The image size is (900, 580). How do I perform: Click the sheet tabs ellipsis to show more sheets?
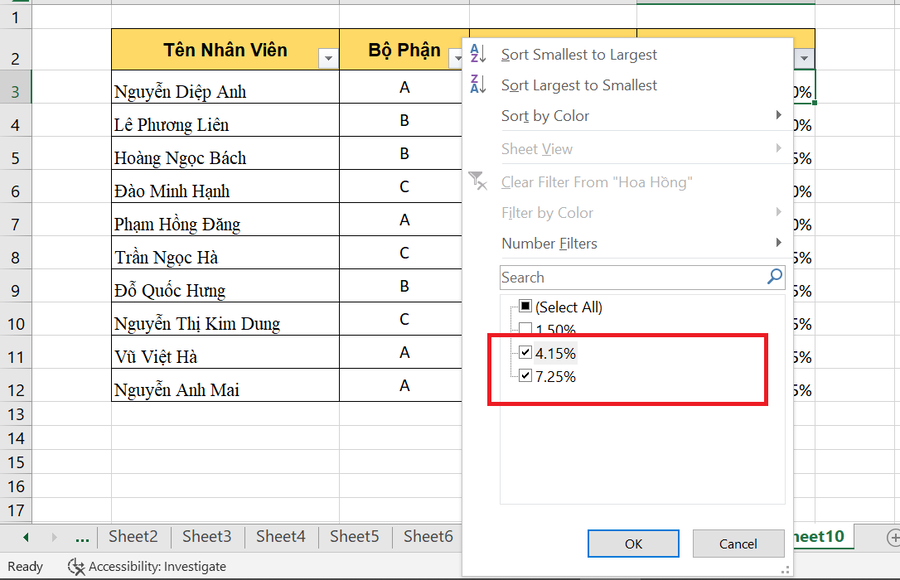pos(82,538)
